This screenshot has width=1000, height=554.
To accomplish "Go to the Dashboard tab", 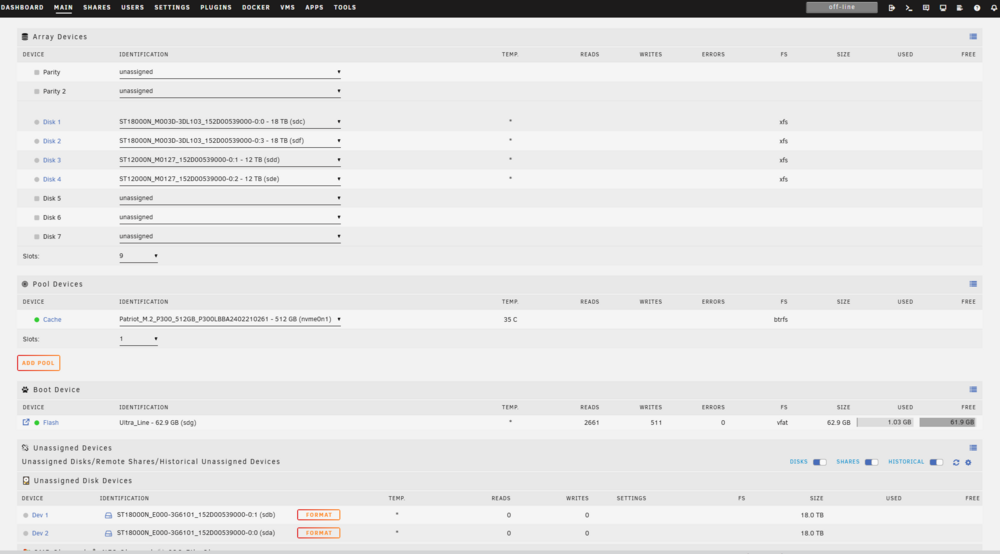I will point(22,8).
